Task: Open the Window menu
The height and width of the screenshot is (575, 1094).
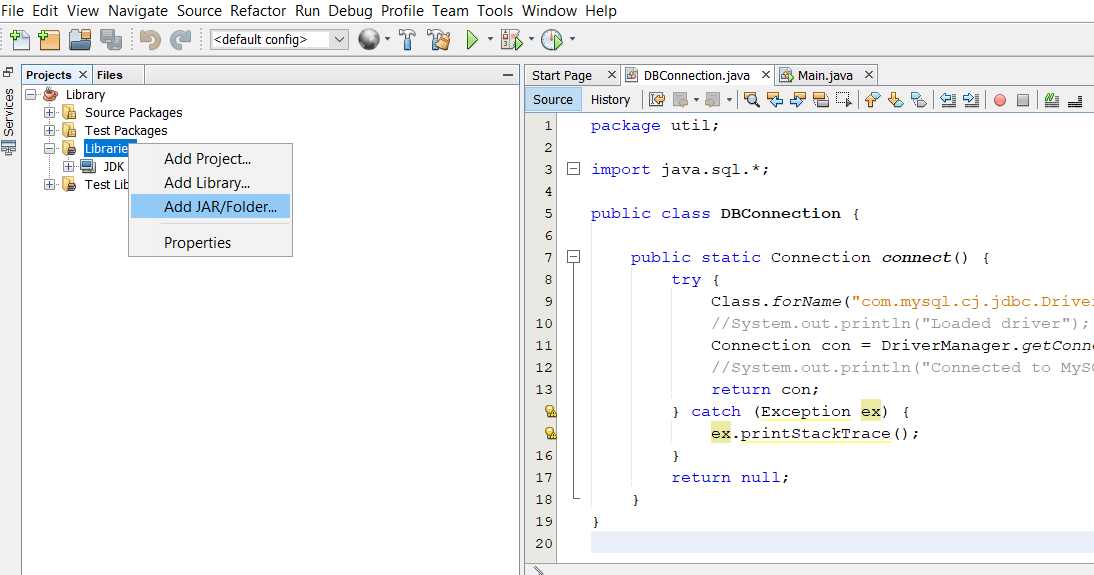Action: [549, 11]
